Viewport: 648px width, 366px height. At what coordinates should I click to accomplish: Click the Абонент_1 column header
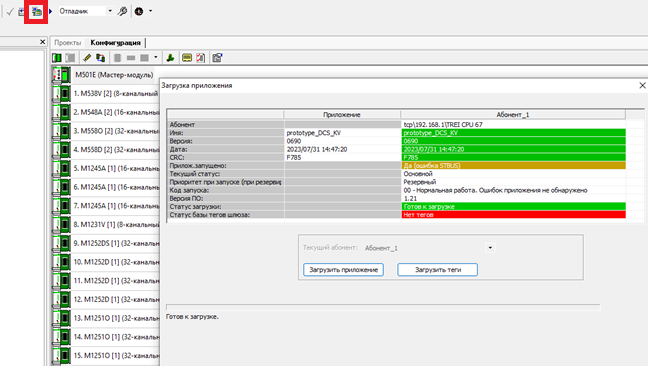pyautogui.click(x=513, y=114)
